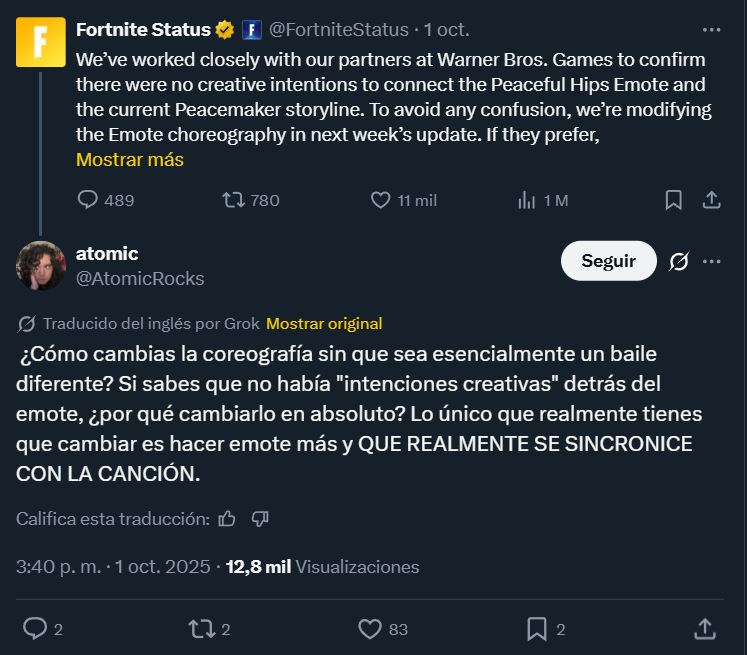Click the Grok icon beside Seguir
The image size is (747, 655).
(x=679, y=261)
